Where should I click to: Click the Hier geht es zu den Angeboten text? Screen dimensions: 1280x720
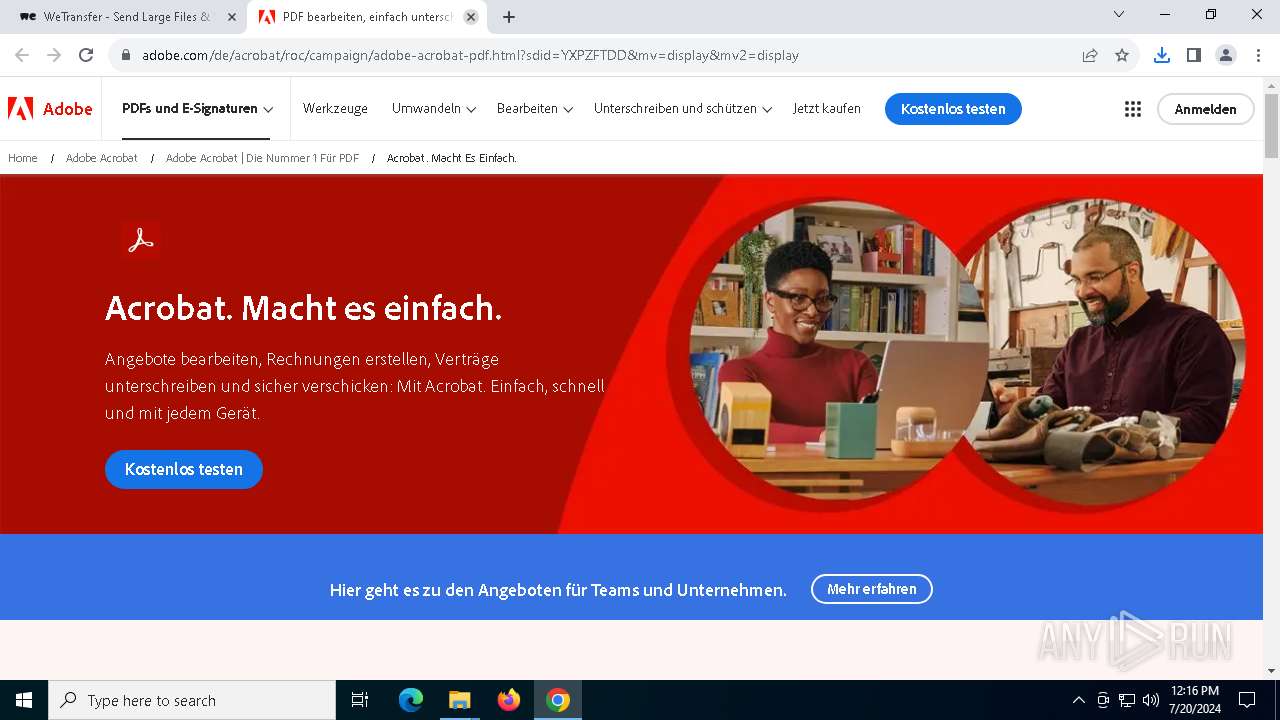[x=558, y=590]
